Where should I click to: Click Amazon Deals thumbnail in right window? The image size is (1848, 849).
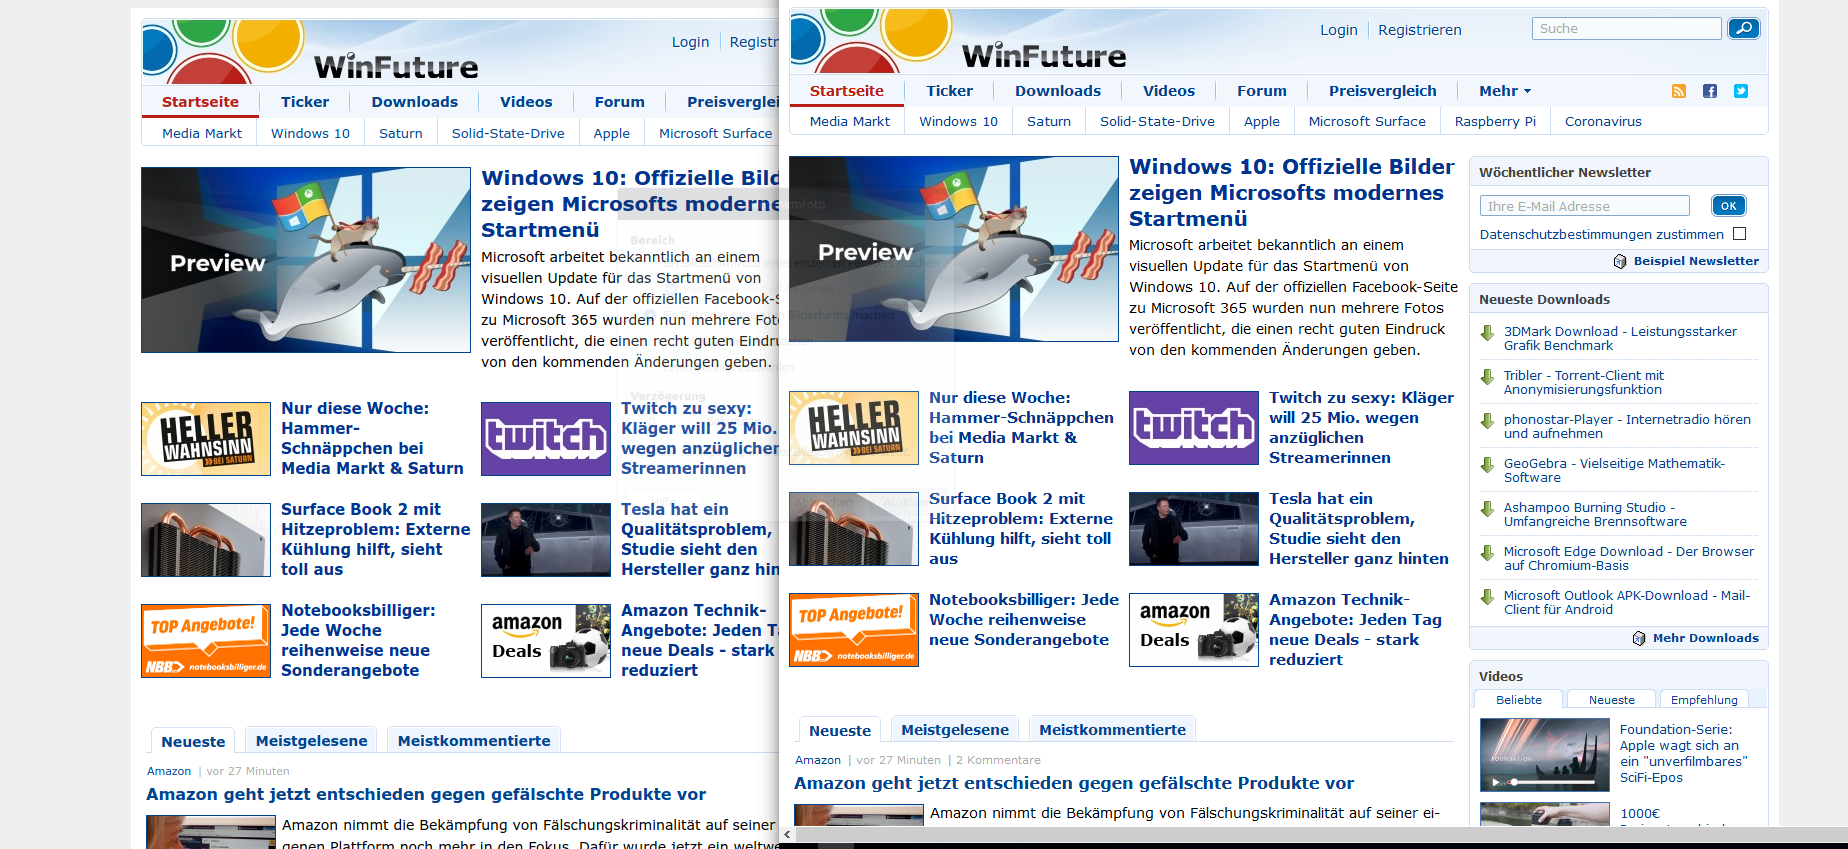coord(1194,630)
